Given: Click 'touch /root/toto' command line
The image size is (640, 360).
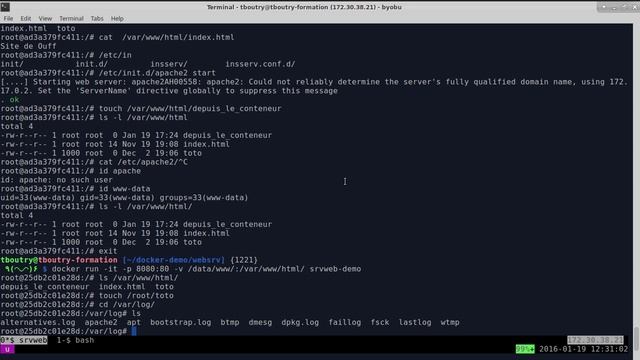Looking at the screenshot, I should pyautogui.click(x=87, y=296).
